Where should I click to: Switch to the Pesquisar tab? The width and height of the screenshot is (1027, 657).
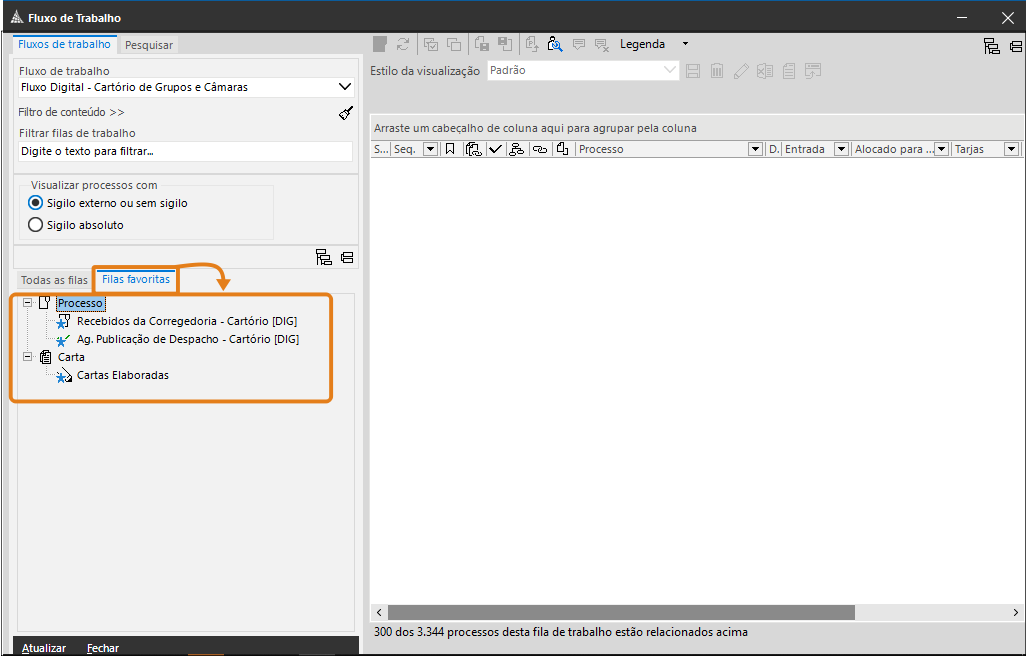[149, 45]
